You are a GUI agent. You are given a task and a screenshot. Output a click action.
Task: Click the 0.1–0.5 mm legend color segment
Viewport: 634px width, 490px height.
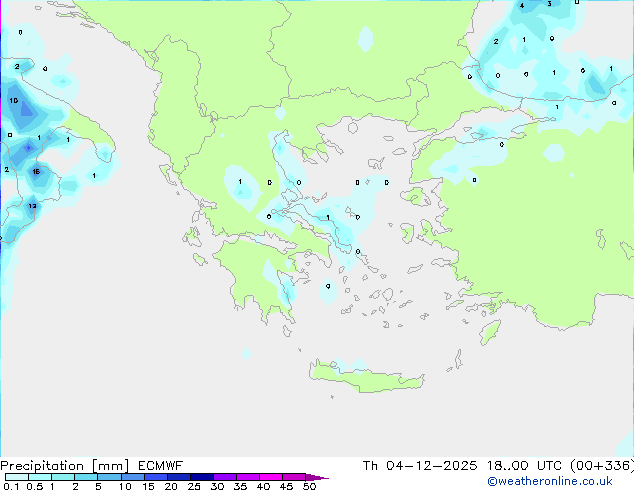coord(17,477)
